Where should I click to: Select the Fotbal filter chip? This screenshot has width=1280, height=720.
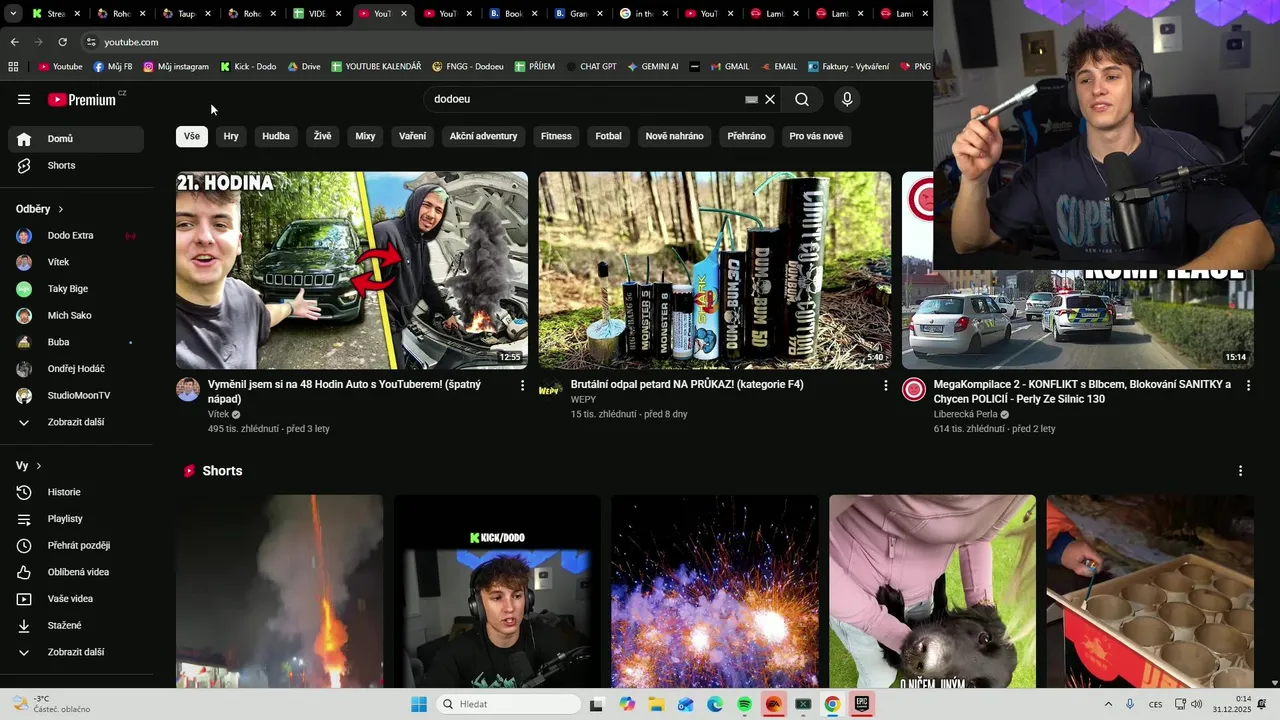click(x=608, y=136)
